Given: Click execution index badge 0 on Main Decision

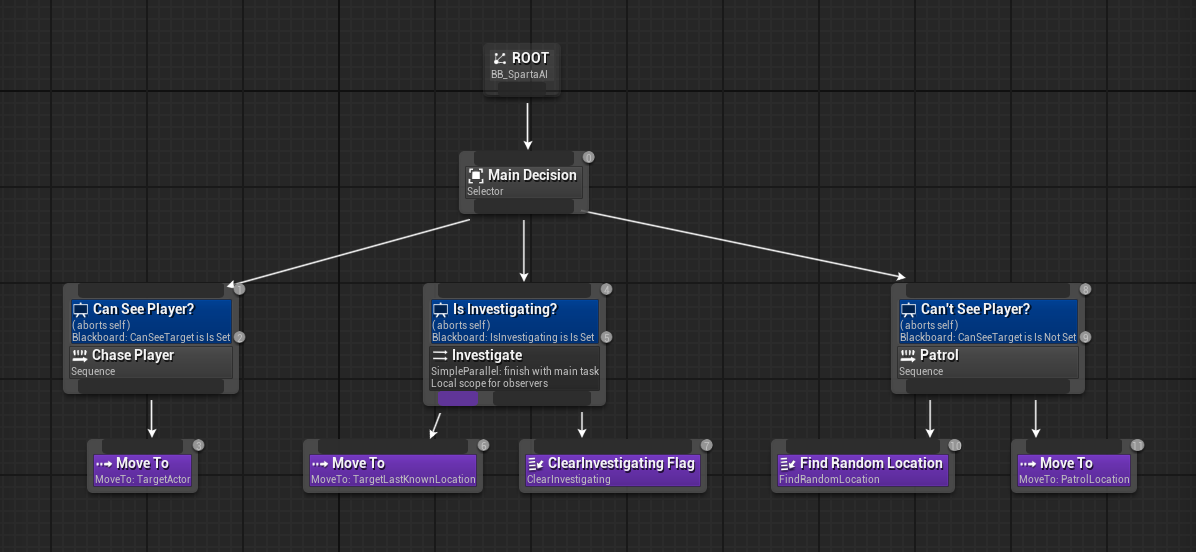Looking at the screenshot, I should [x=588, y=158].
